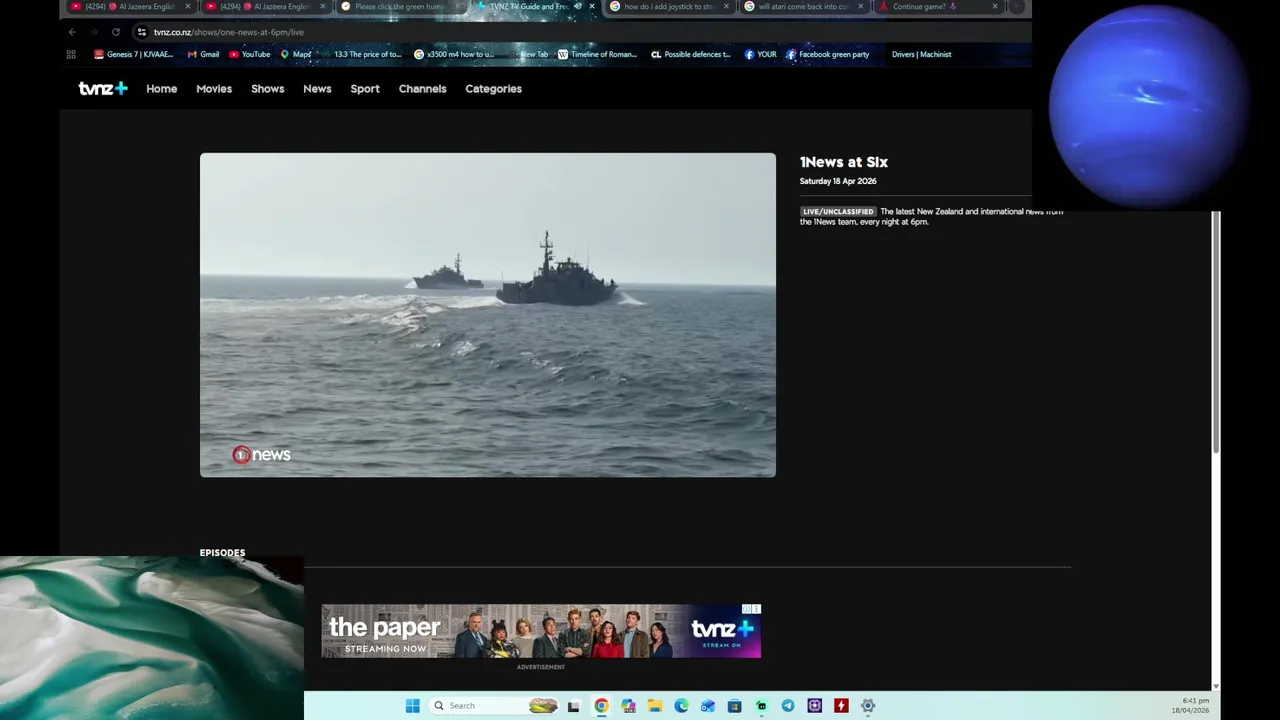Open the x3500 m4 how to bookmark

click(x=454, y=54)
